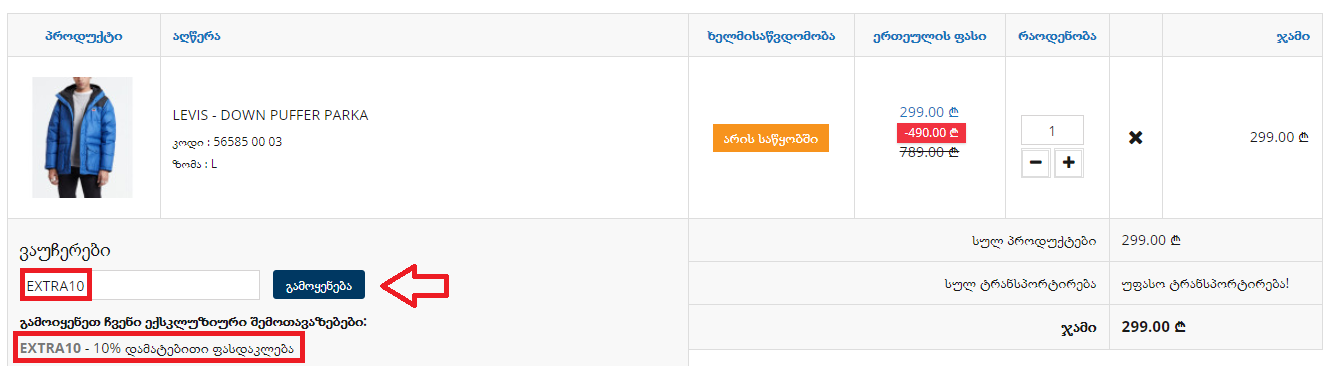Click the red -490.00 discount badge
Viewport: 1329px width, 366px height.
pyautogui.click(x=931, y=133)
